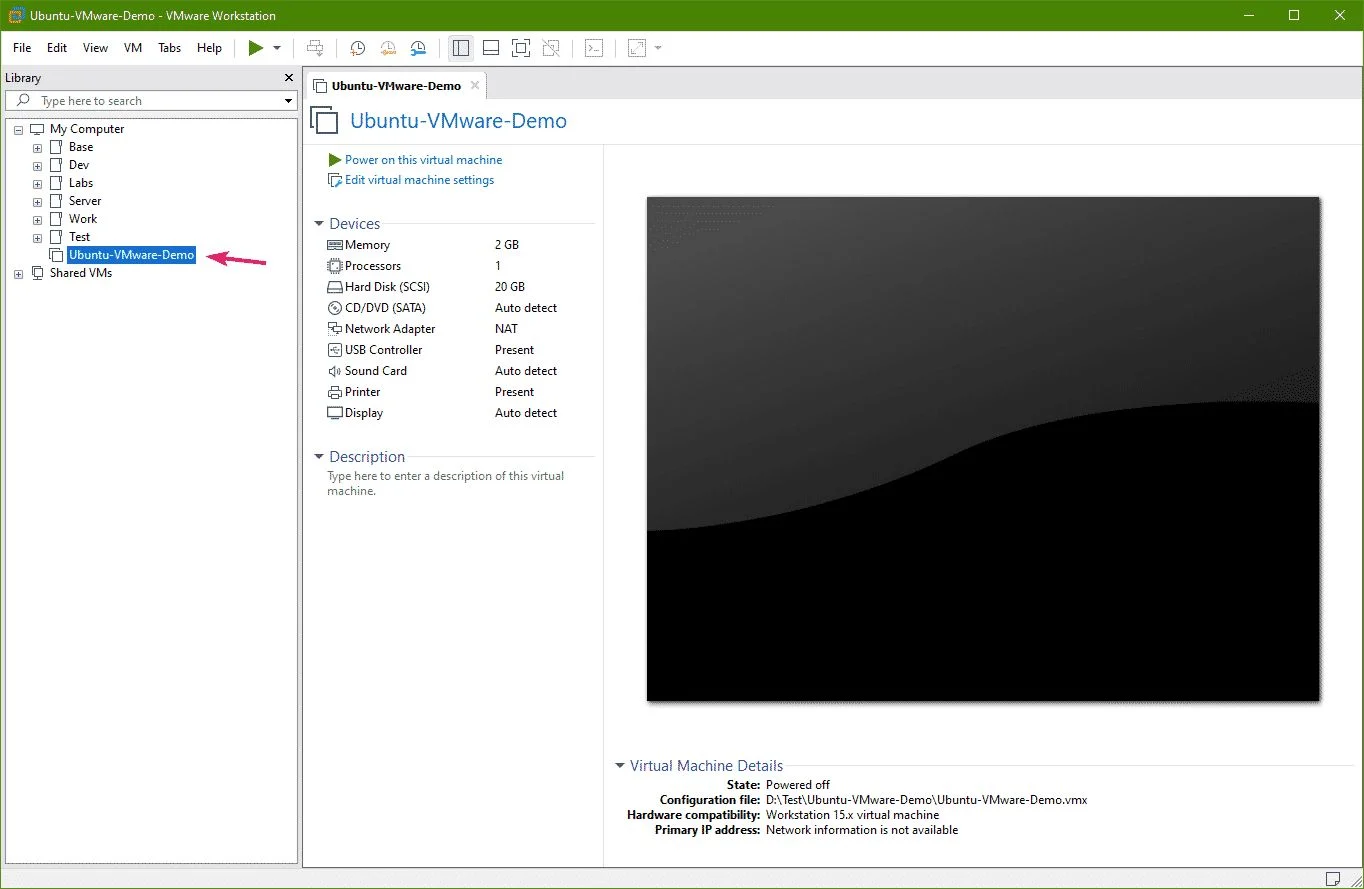Click Power on this virtual machine link
The width and height of the screenshot is (1364, 889).
[423, 160]
